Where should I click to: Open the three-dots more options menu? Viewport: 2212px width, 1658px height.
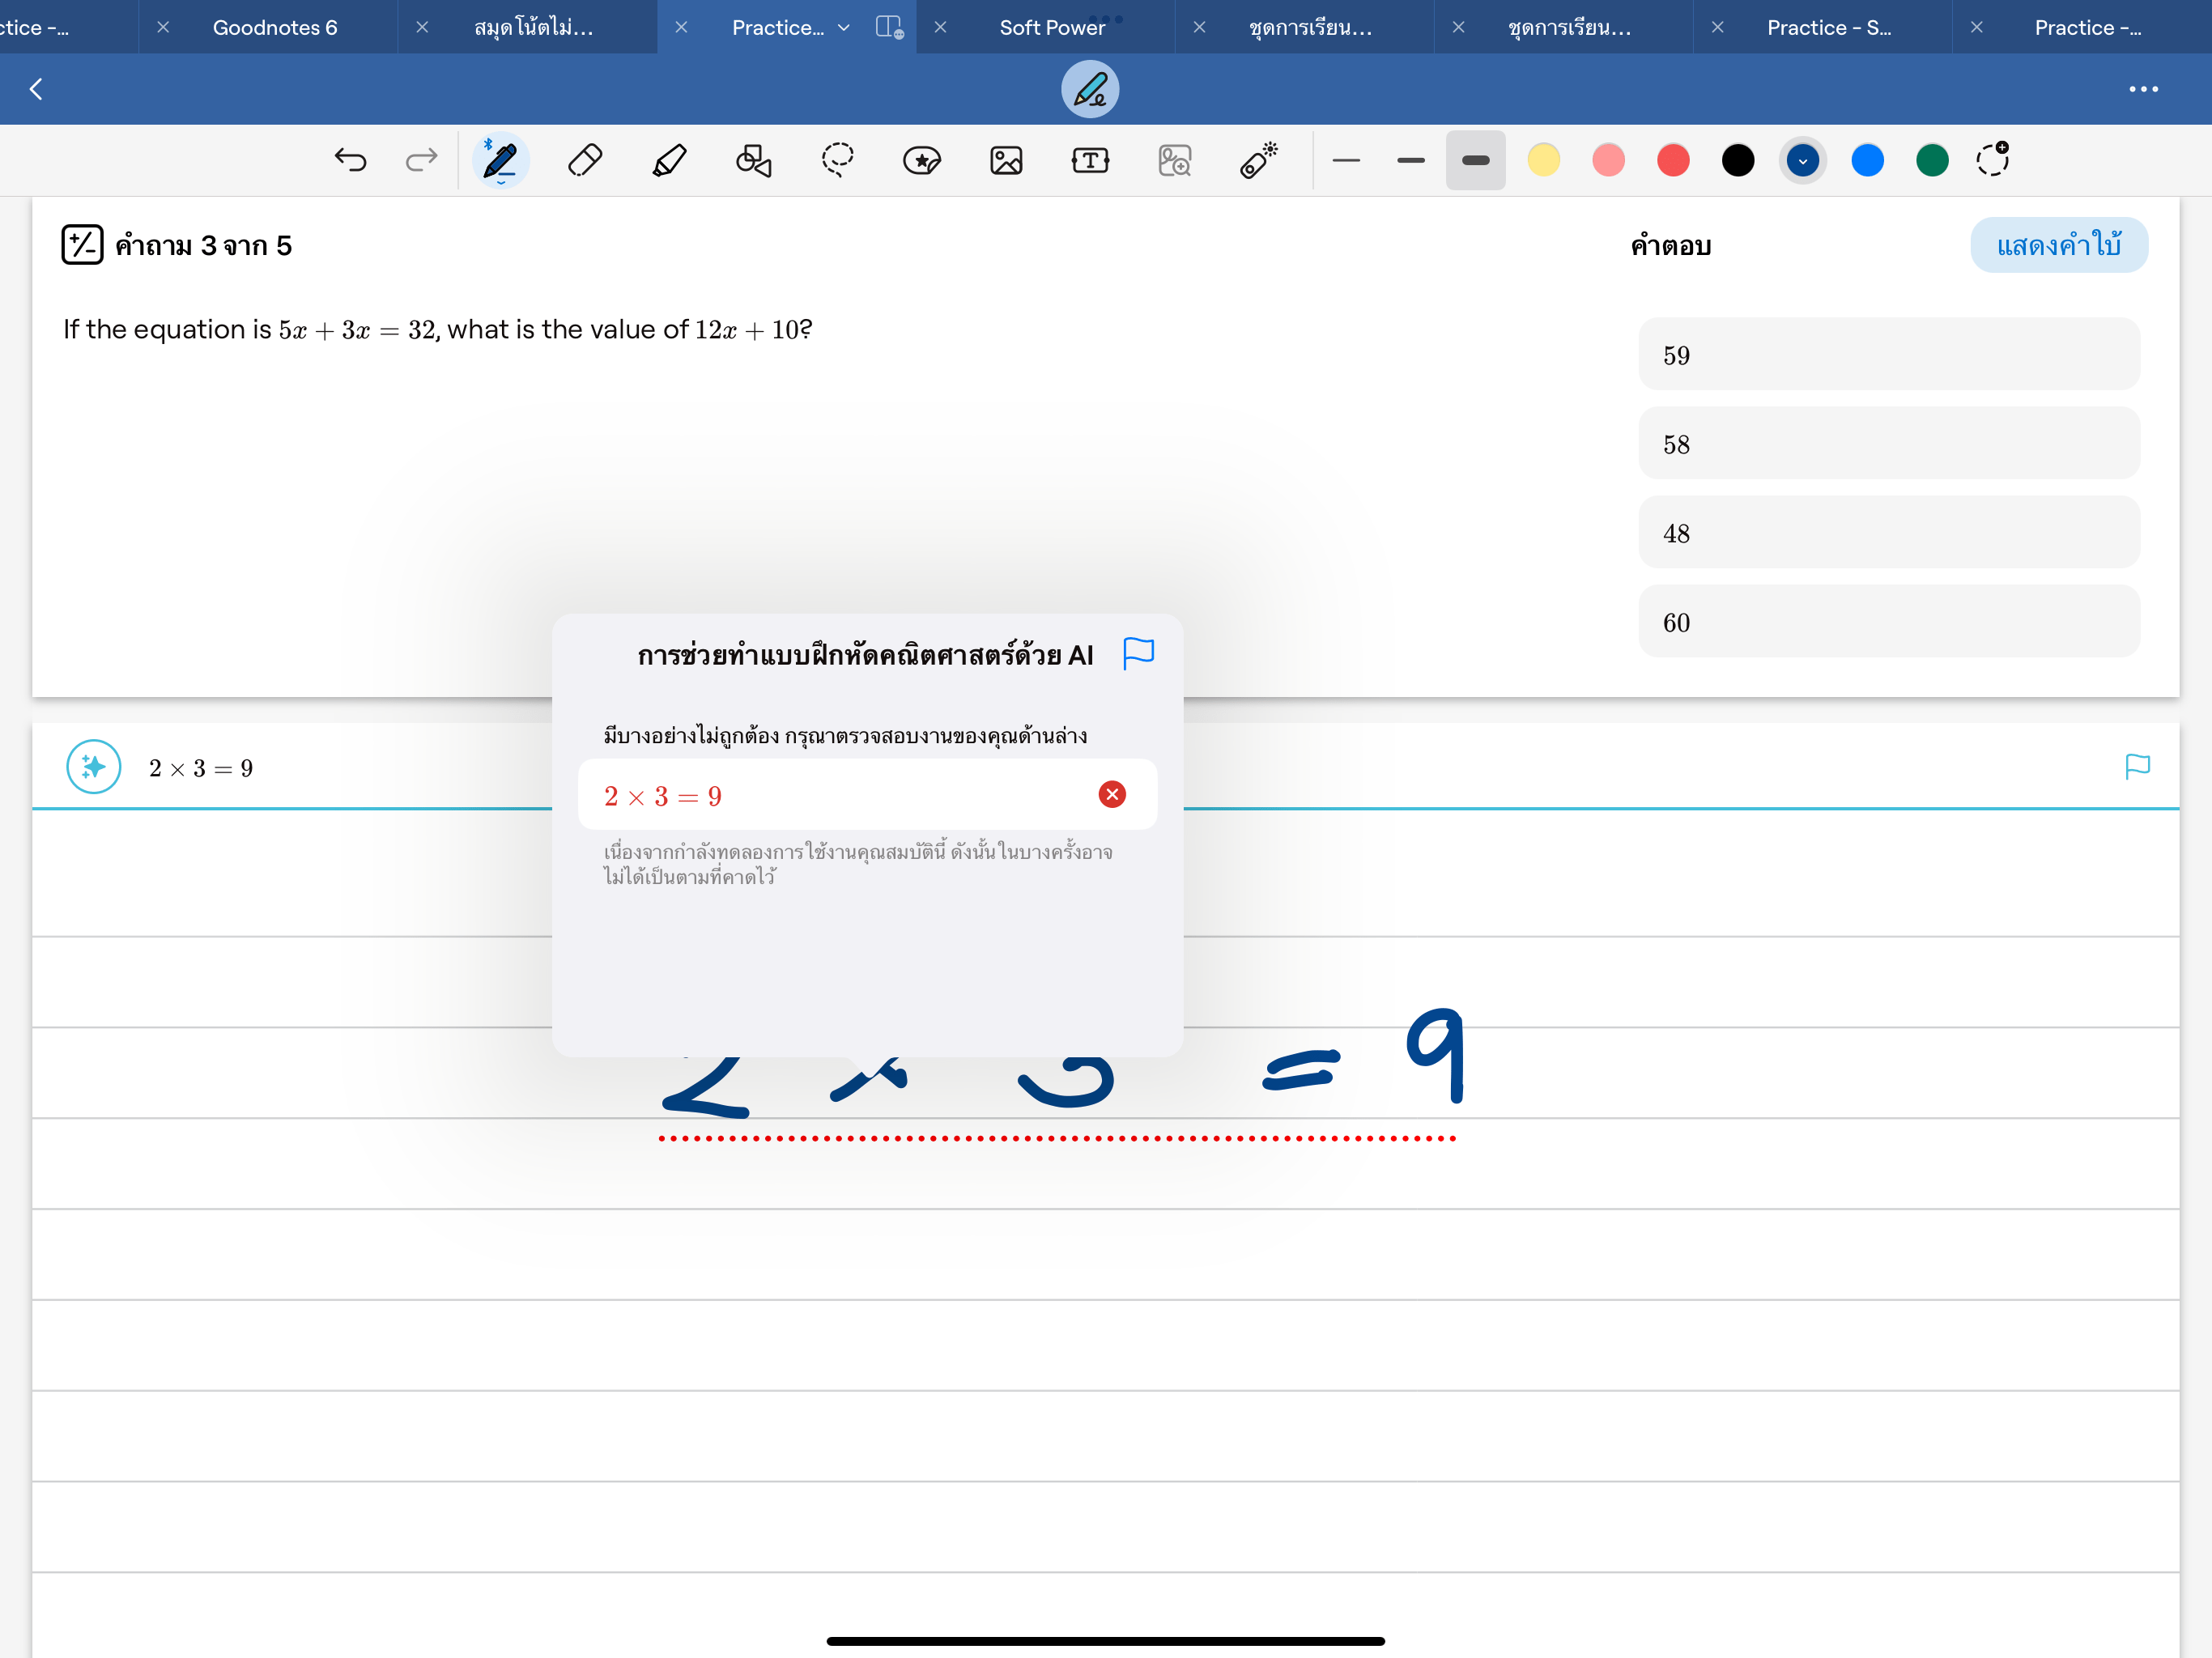pos(2143,89)
